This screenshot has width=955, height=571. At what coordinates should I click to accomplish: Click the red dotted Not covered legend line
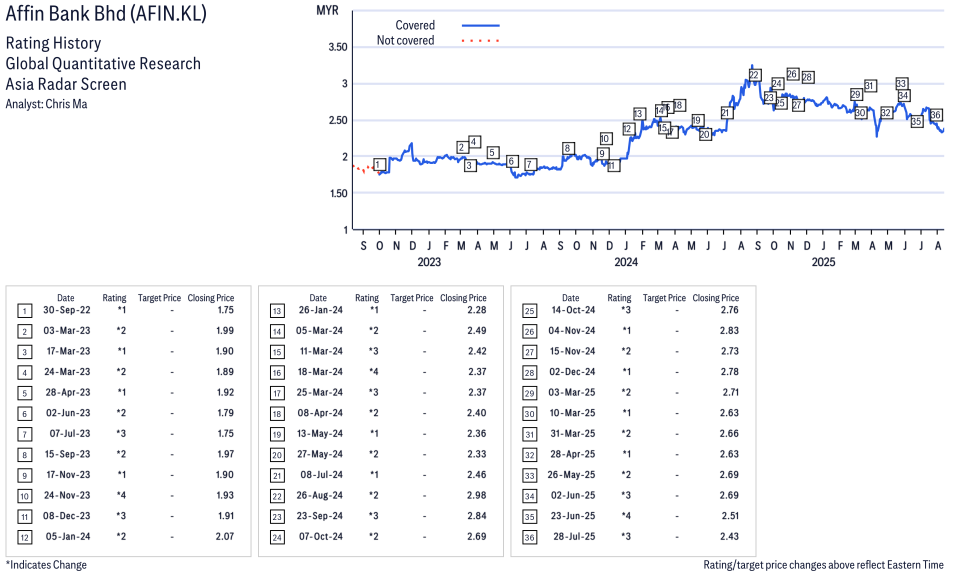481,41
